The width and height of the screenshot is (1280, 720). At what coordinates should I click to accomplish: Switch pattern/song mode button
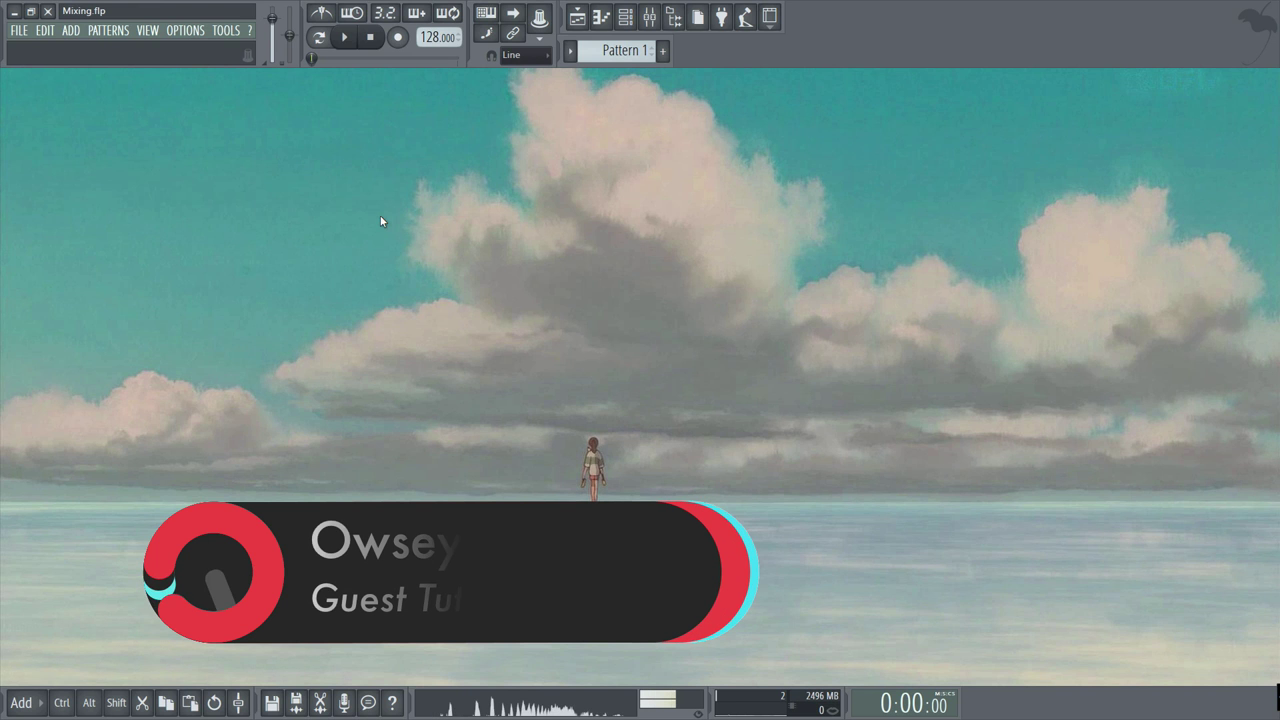tap(319, 38)
